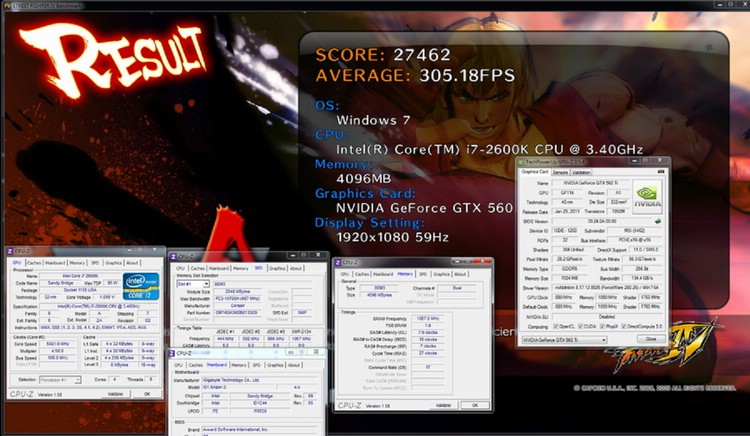The image size is (750, 436).
Task: Select the CPU tab in the Memory window
Action: (x=344, y=274)
